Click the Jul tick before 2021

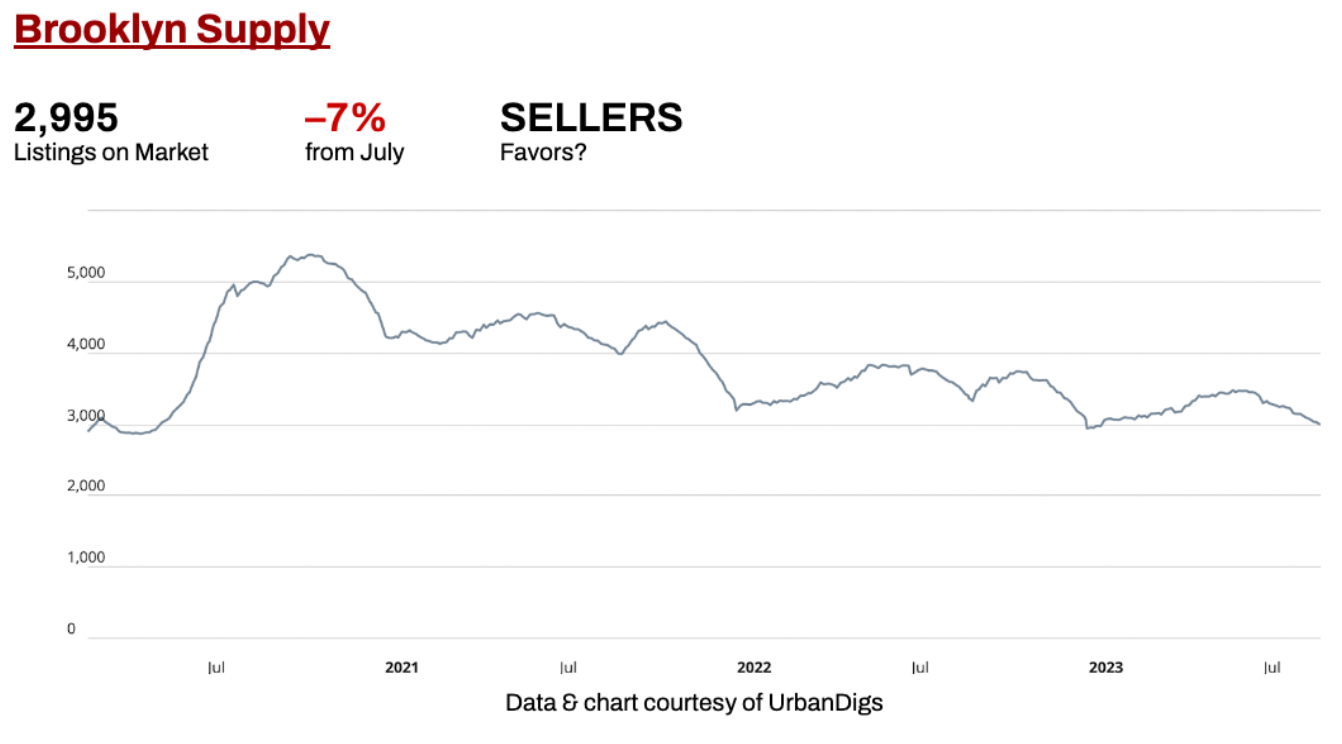(216, 667)
